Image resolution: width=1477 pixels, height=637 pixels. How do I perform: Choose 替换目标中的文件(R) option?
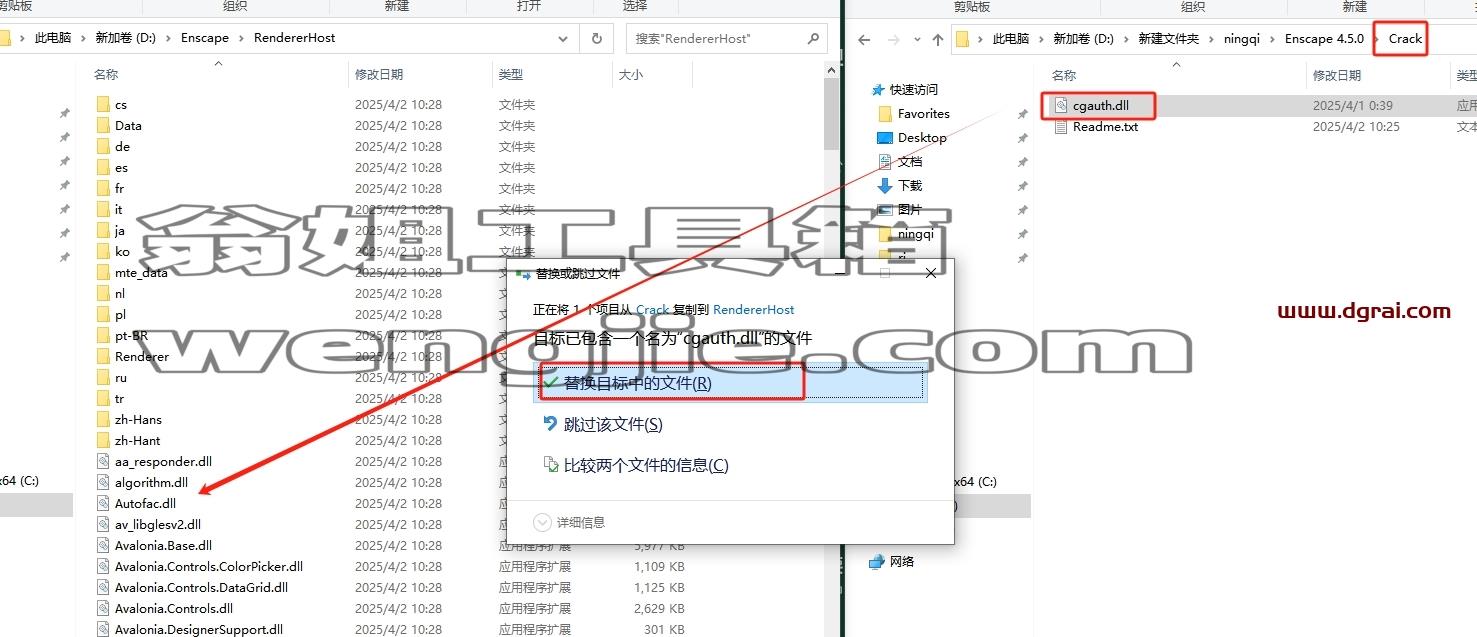(730, 383)
